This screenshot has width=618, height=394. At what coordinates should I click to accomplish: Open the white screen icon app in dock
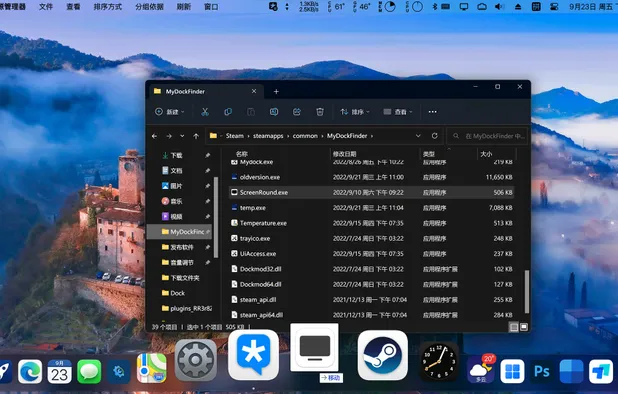coord(315,348)
